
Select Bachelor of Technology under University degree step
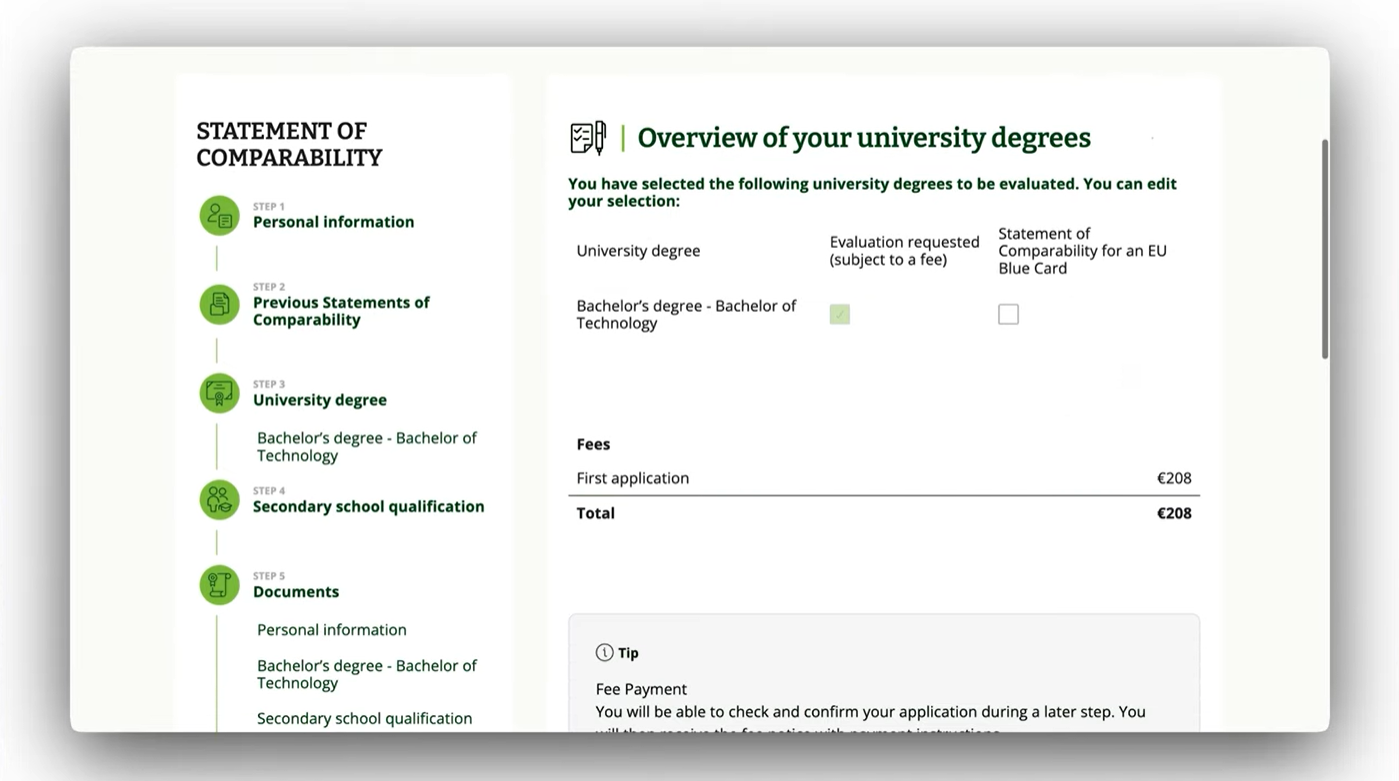(367, 446)
